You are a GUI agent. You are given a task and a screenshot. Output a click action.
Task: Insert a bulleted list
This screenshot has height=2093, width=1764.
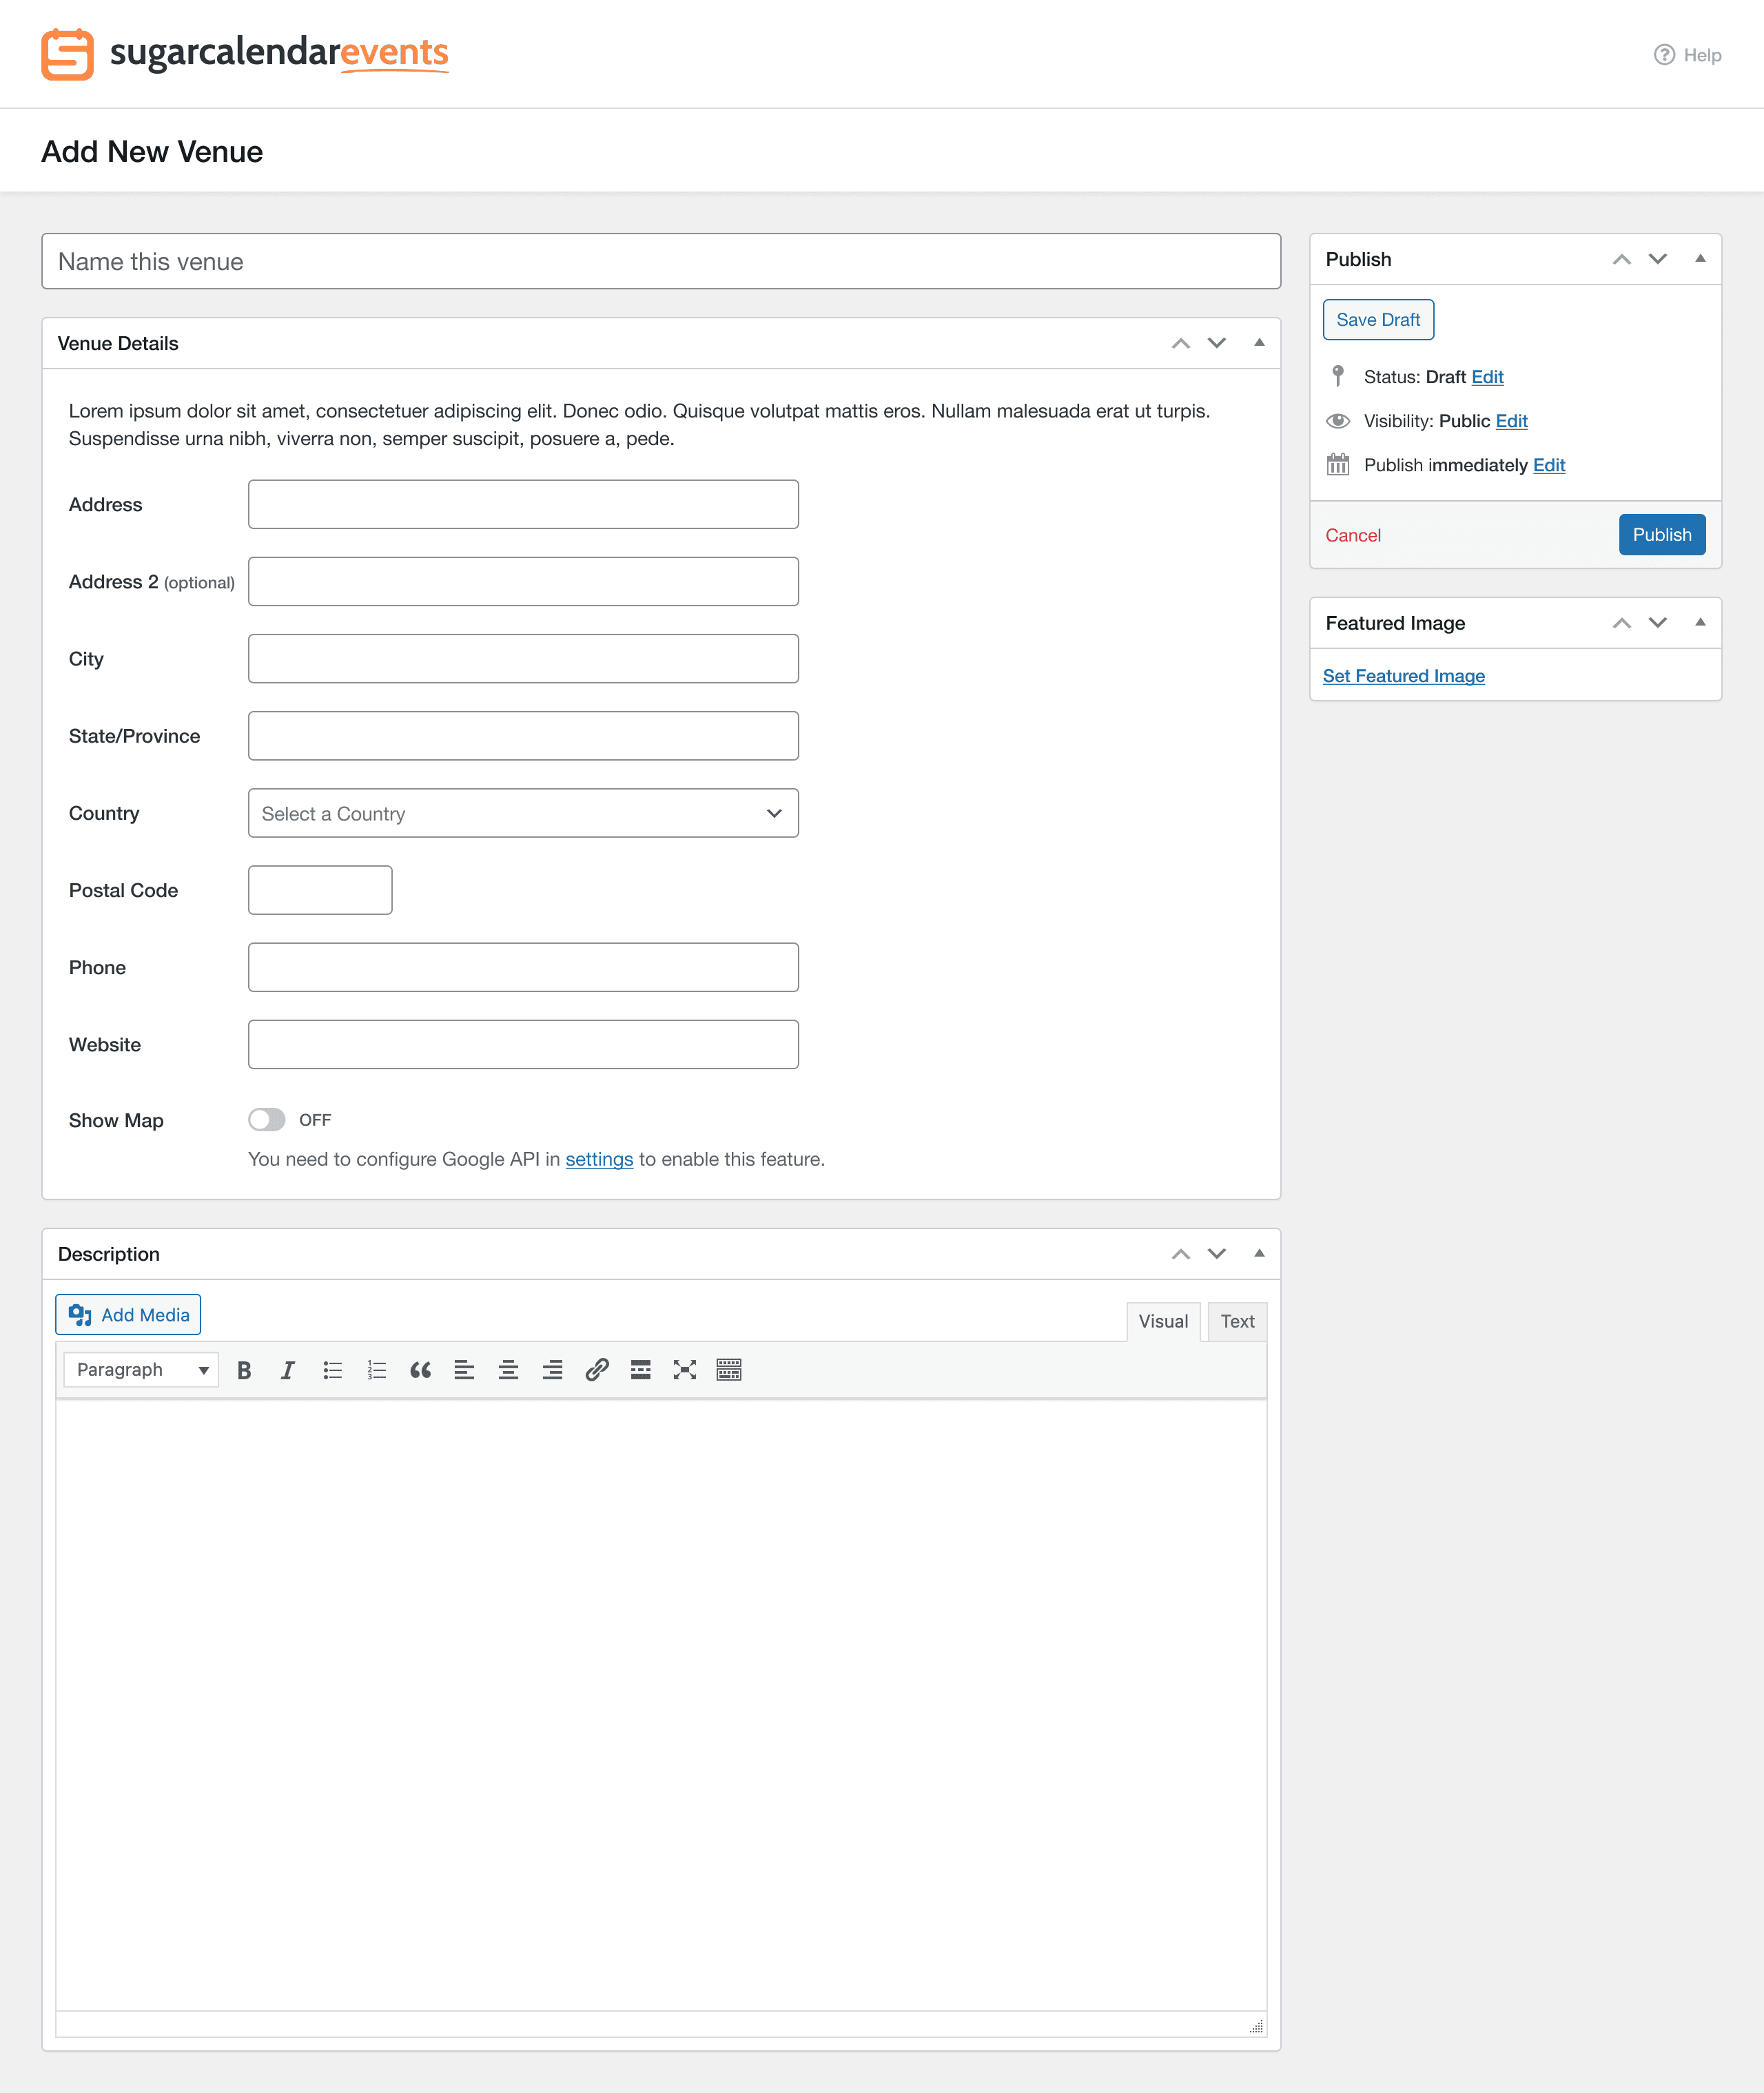pos(332,1370)
